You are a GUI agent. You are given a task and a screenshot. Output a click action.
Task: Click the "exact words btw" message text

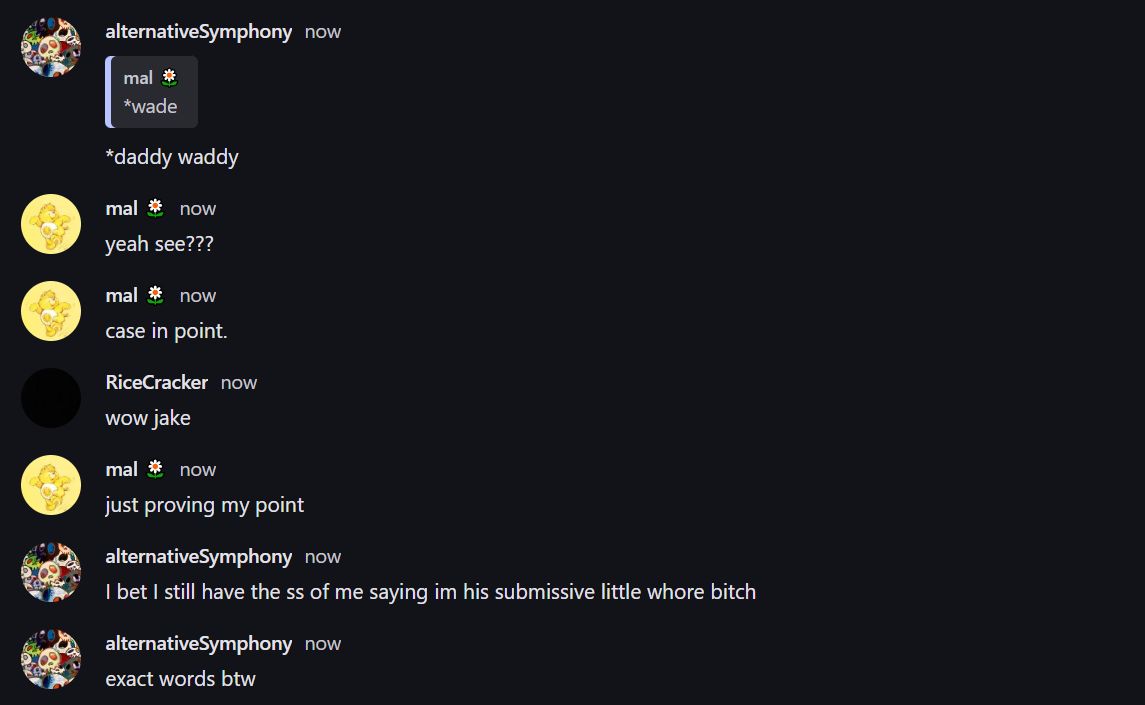click(x=180, y=679)
